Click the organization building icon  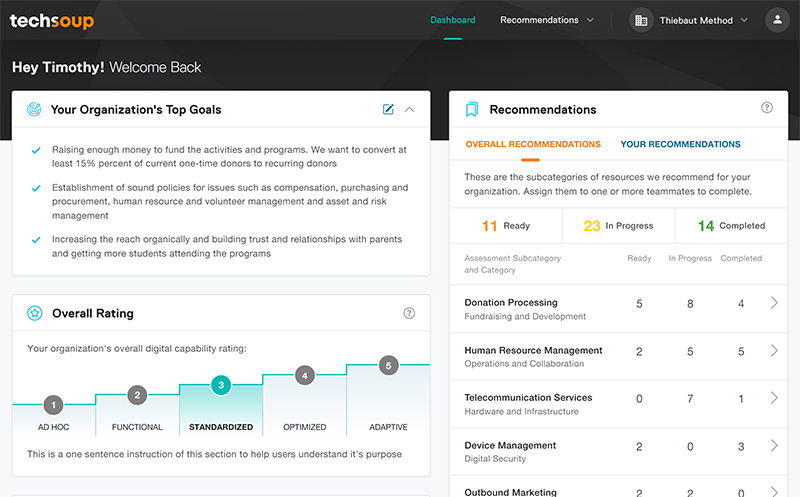tap(641, 20)
